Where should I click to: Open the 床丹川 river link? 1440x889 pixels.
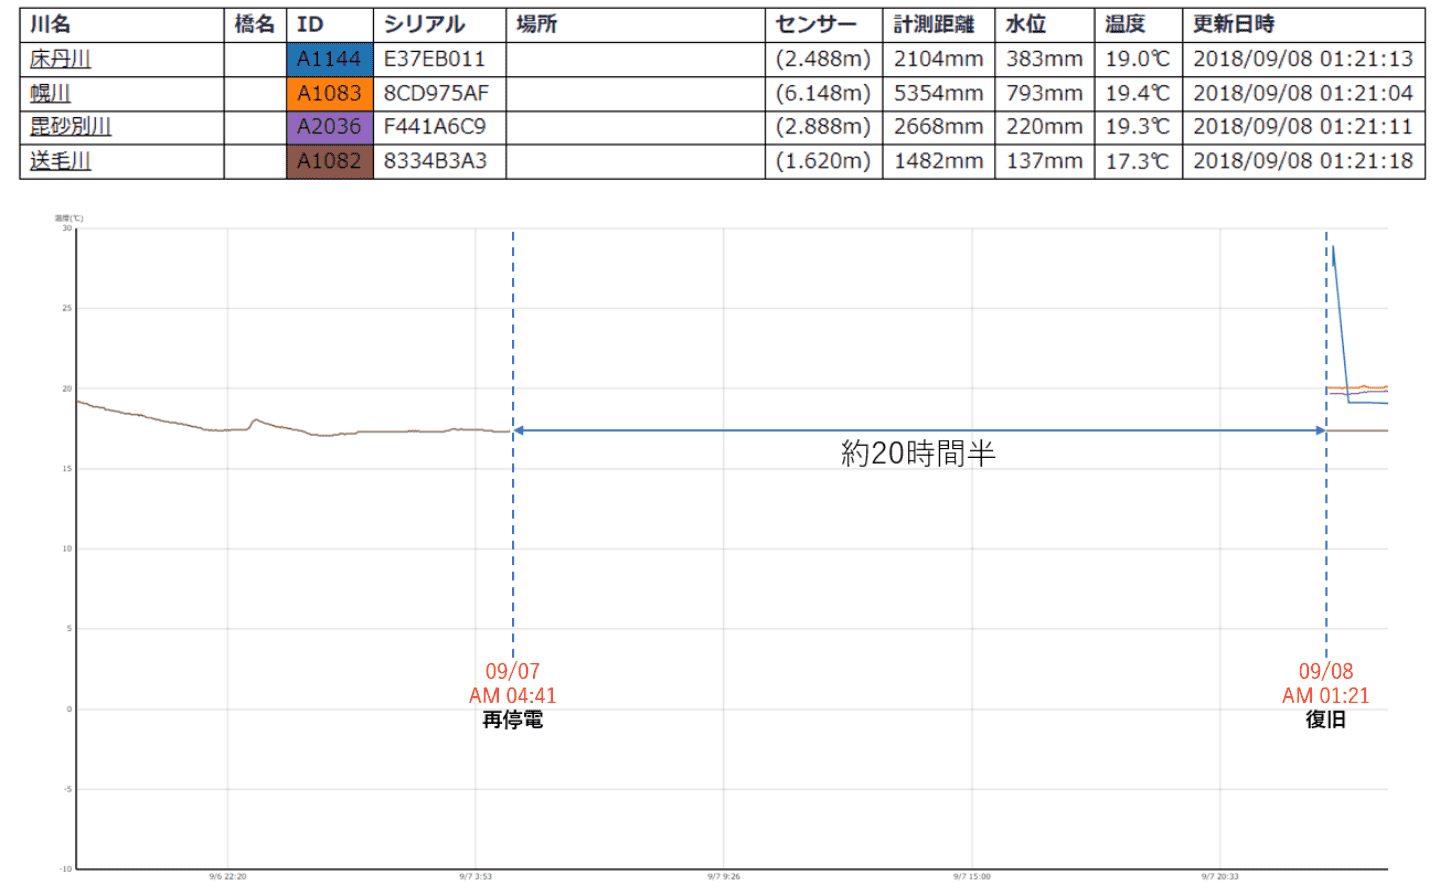60,59
